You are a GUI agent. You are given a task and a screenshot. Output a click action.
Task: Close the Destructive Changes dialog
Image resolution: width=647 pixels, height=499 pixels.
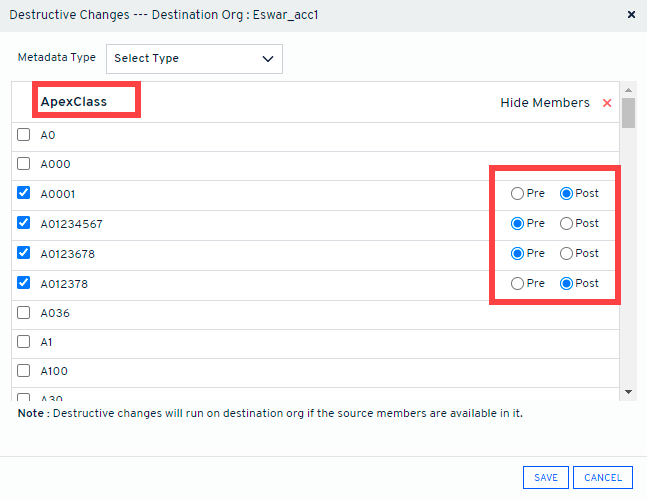(630, 15)
